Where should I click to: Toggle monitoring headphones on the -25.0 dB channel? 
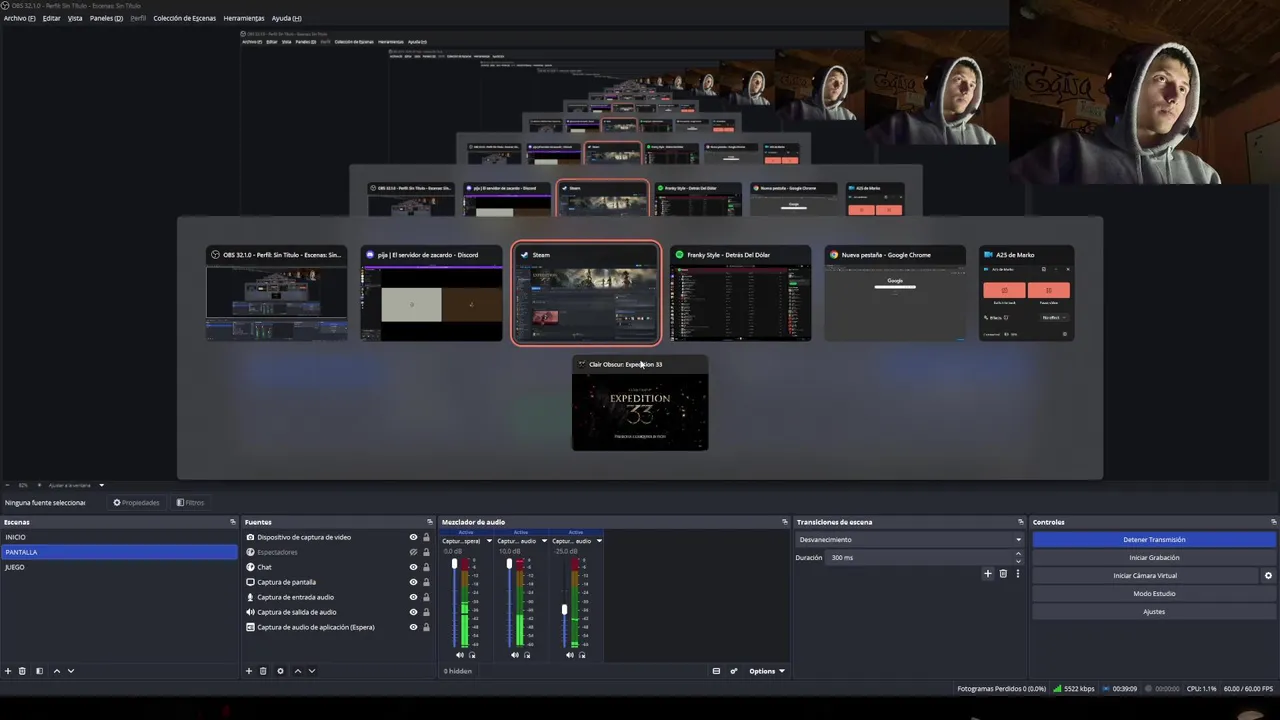(582, 655)
